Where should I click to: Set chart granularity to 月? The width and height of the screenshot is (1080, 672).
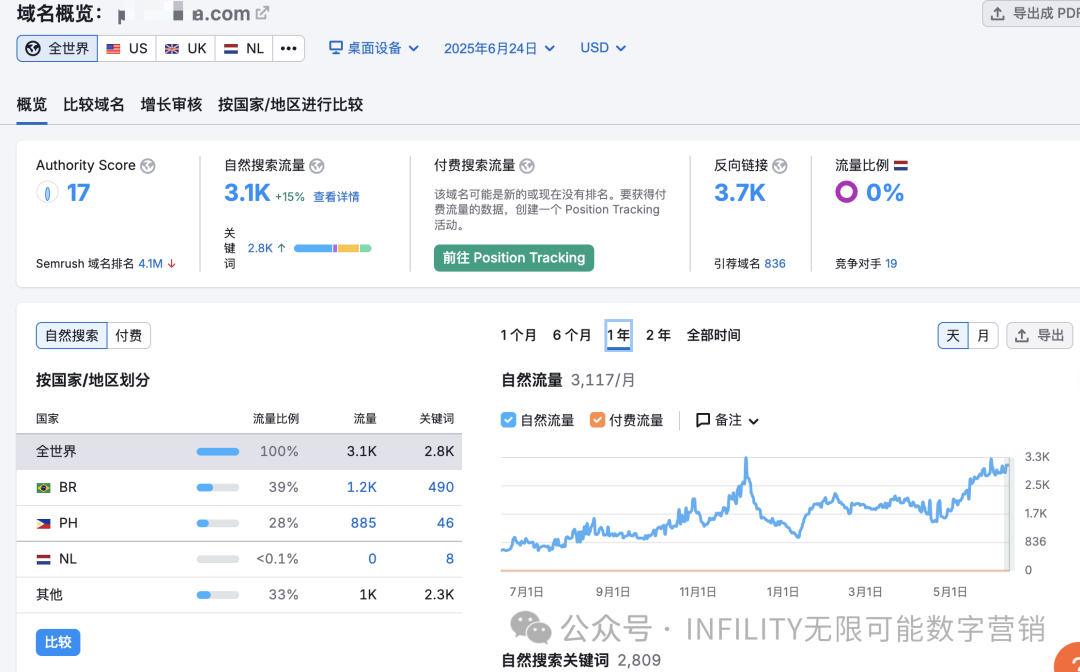coord(984,335)
